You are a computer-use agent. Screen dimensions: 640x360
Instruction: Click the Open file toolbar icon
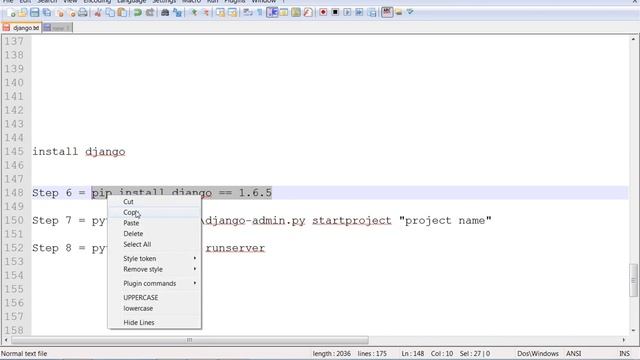point(22,13)
